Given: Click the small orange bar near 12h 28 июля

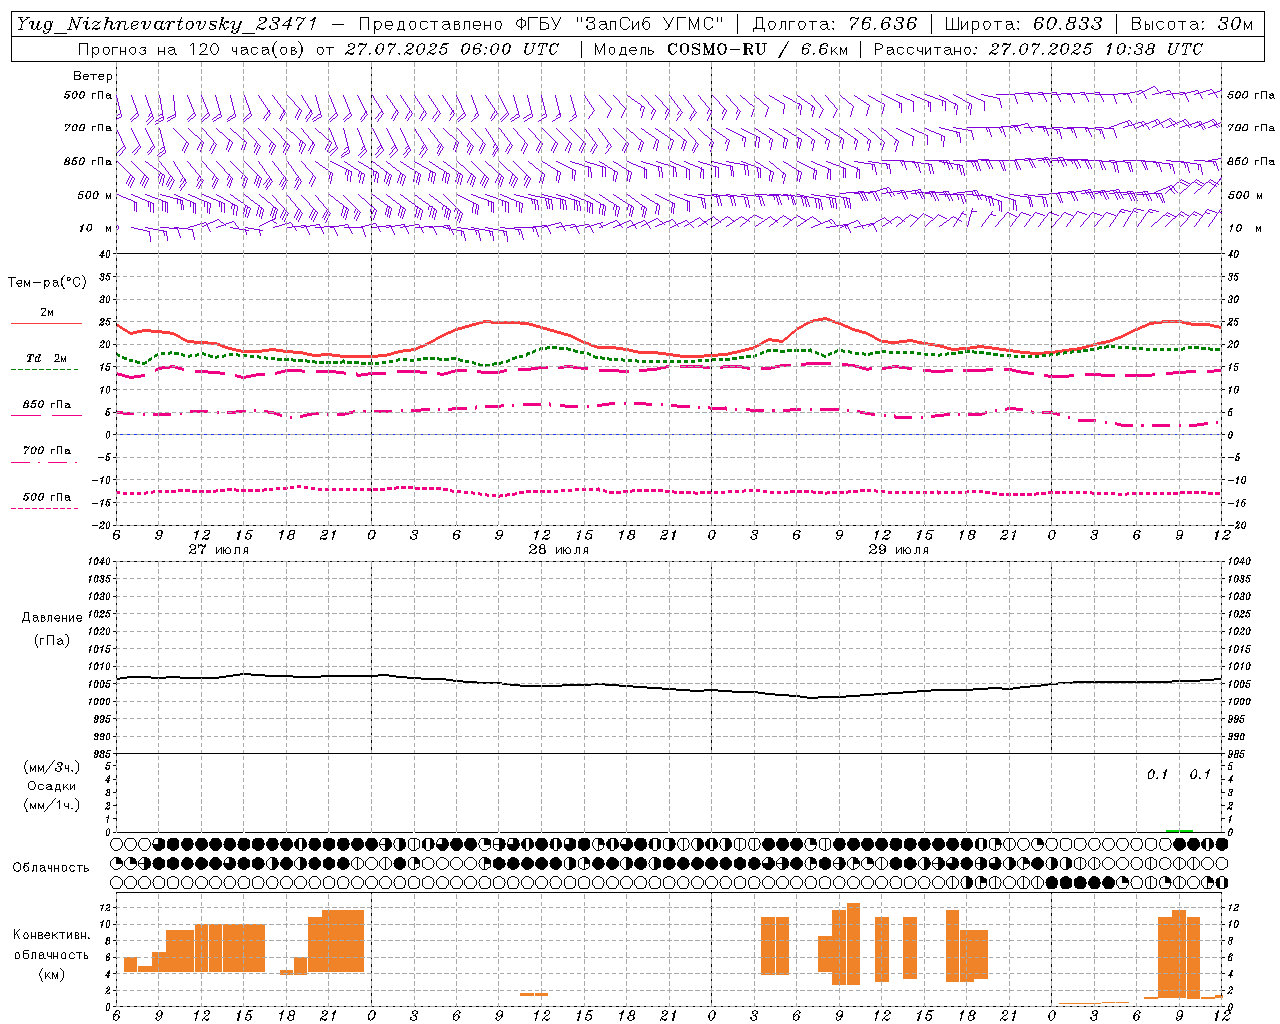Looking at the screenshot, I should tap(534, 994).
